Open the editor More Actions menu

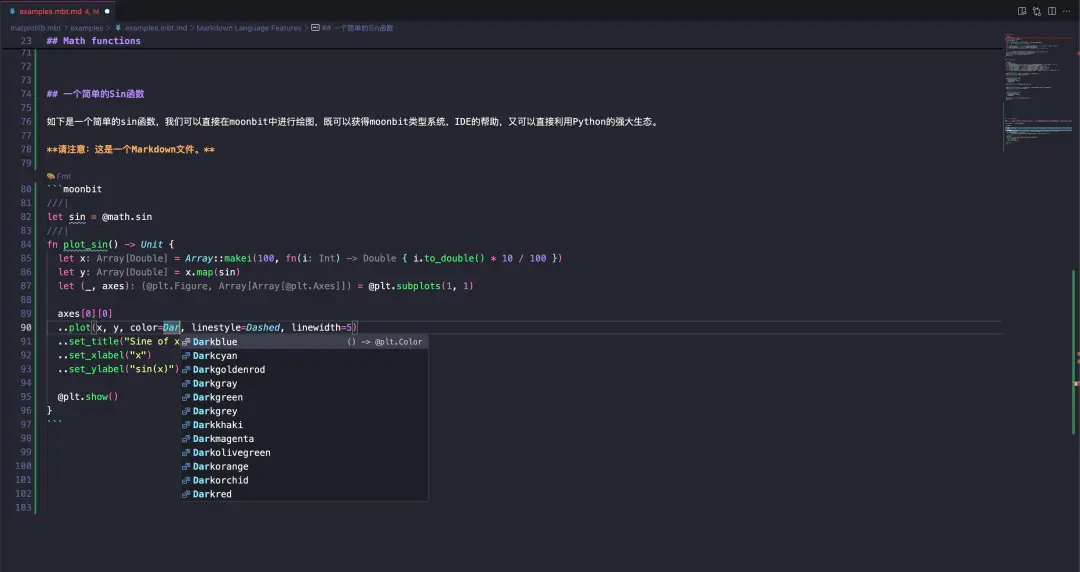[x=1067, y=11]
